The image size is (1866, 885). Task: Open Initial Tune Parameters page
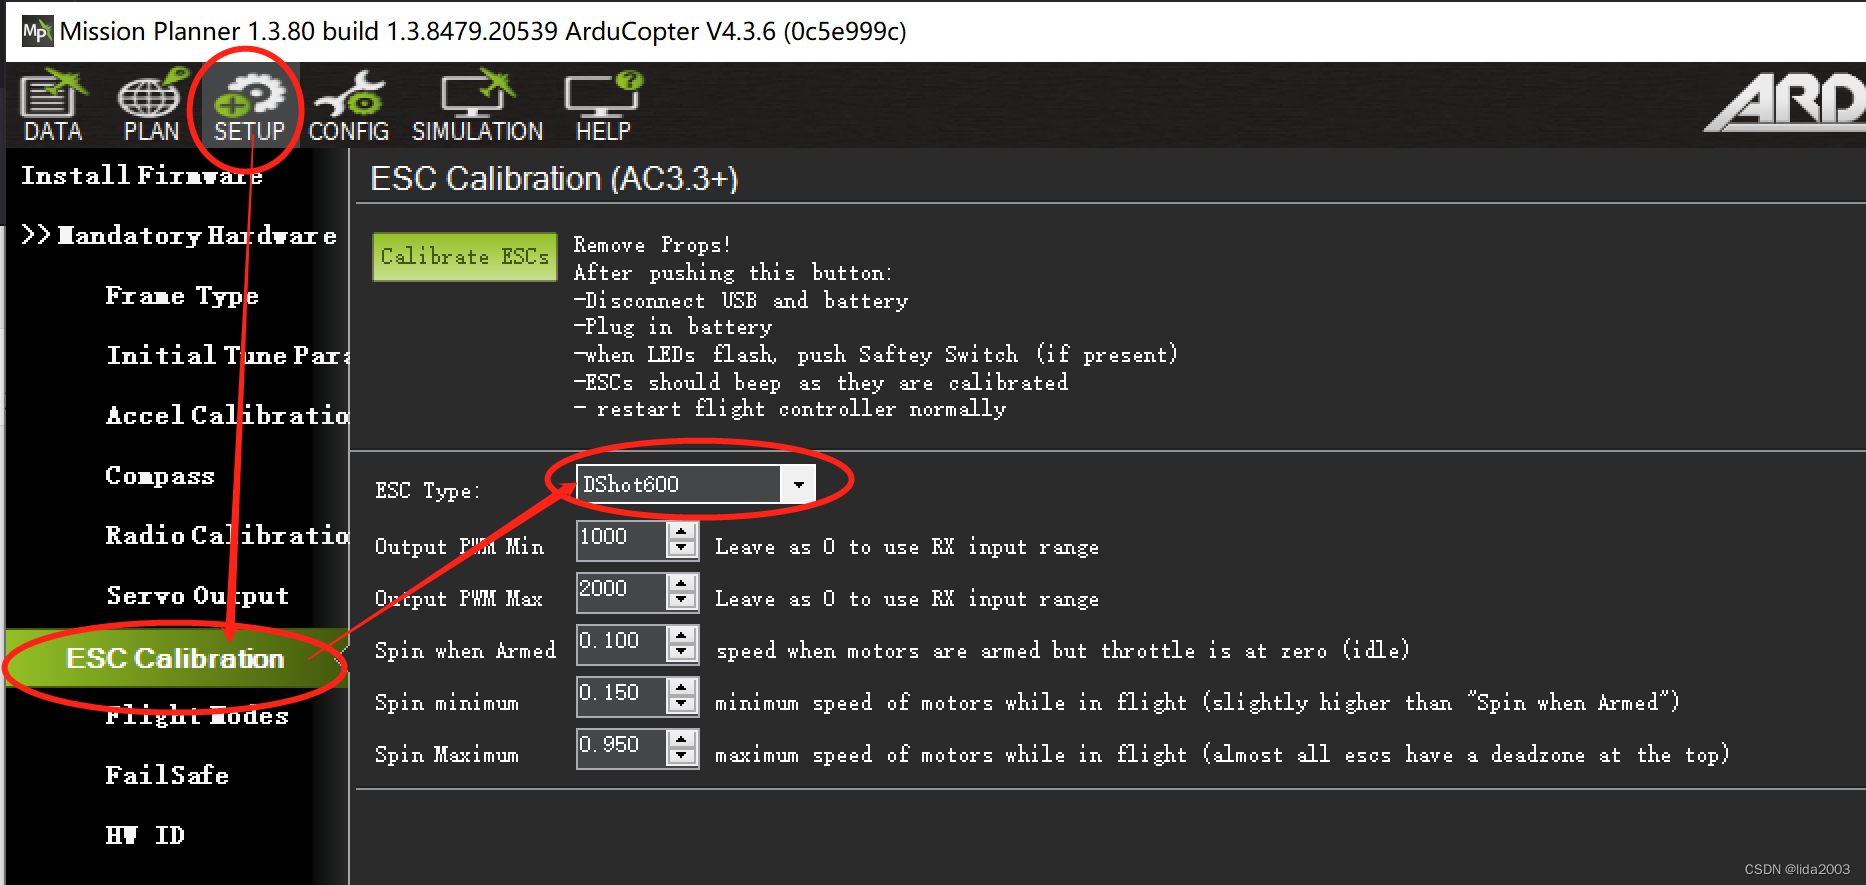228,356
